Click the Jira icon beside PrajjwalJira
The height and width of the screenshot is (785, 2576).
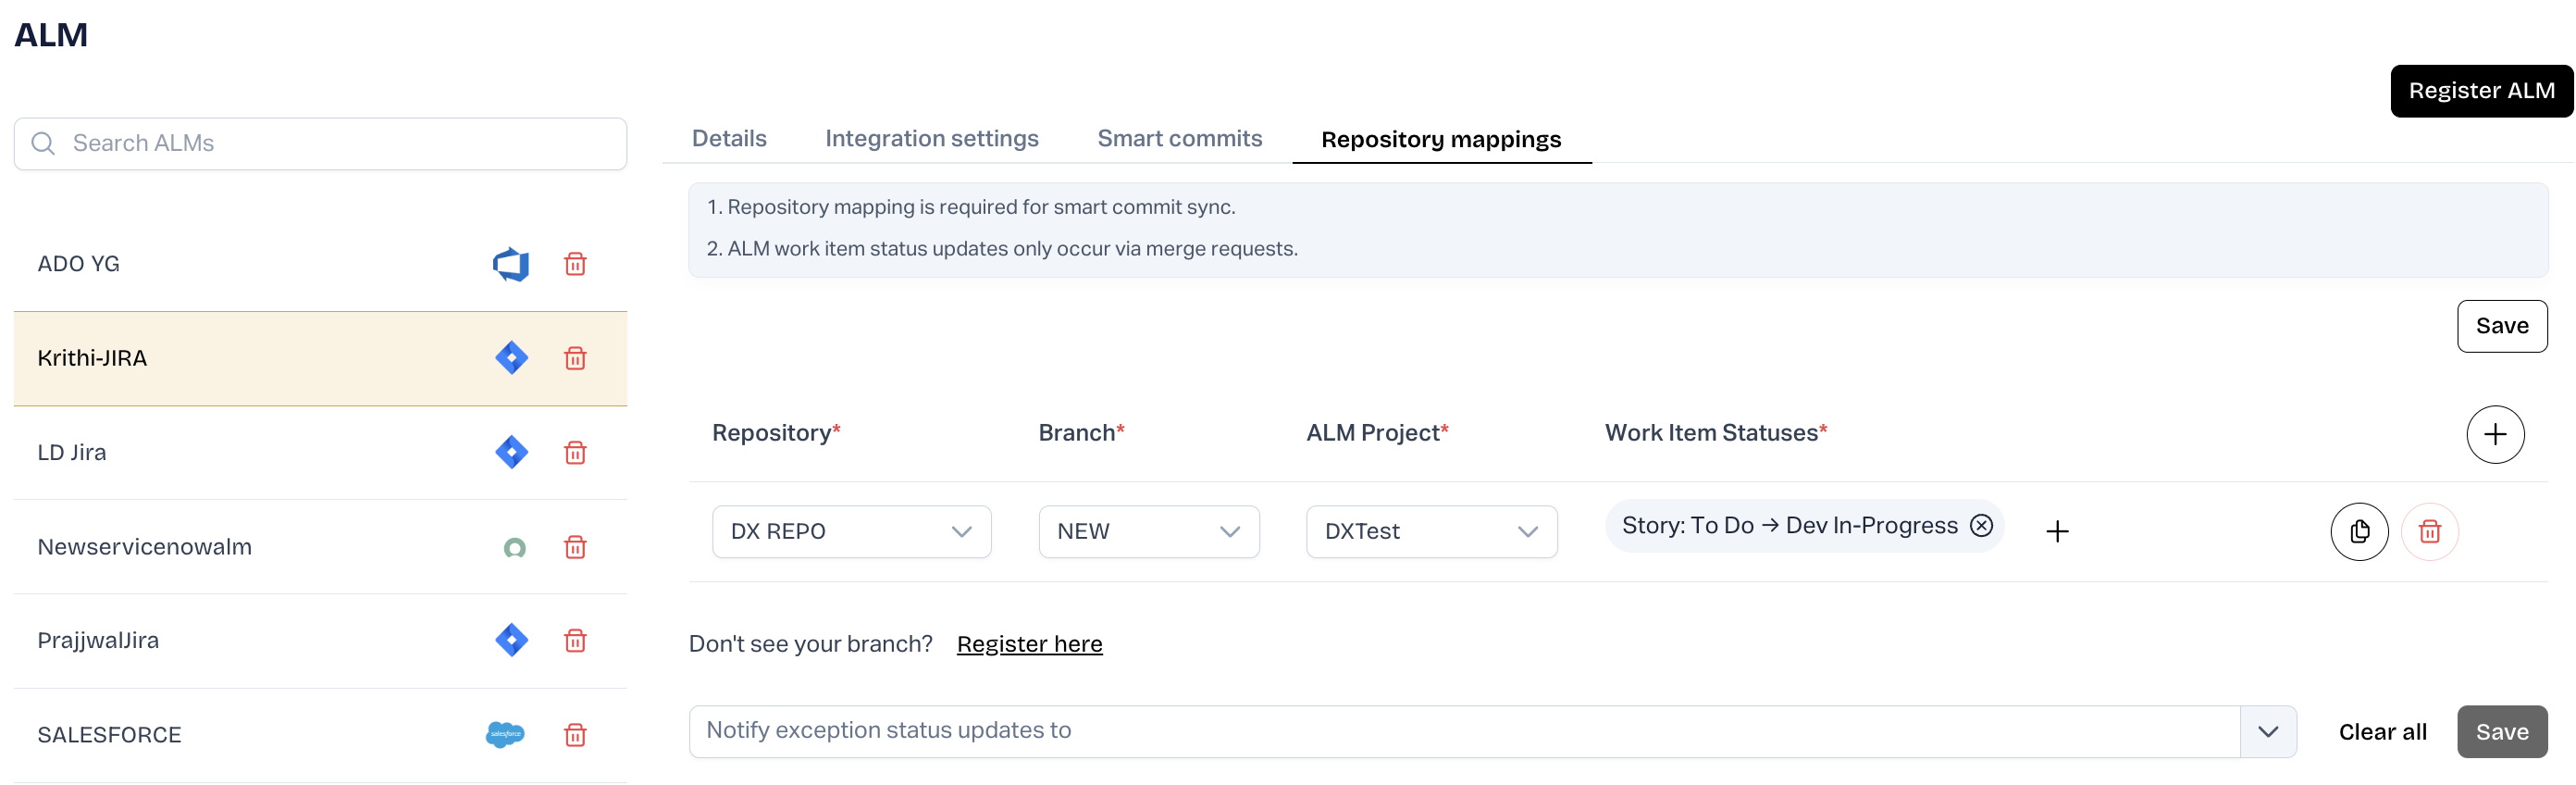point(511,640)
